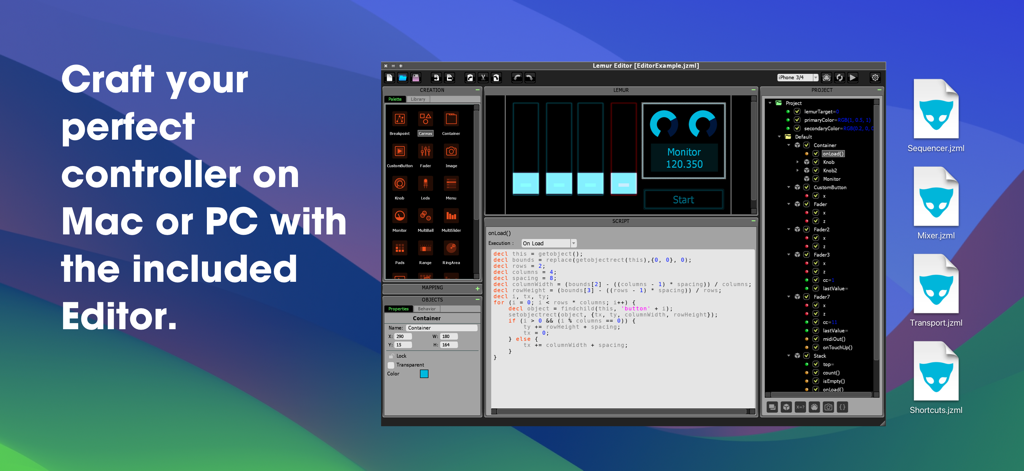Click the left blue knob in Lemur canvas

(x=665, y=123)
